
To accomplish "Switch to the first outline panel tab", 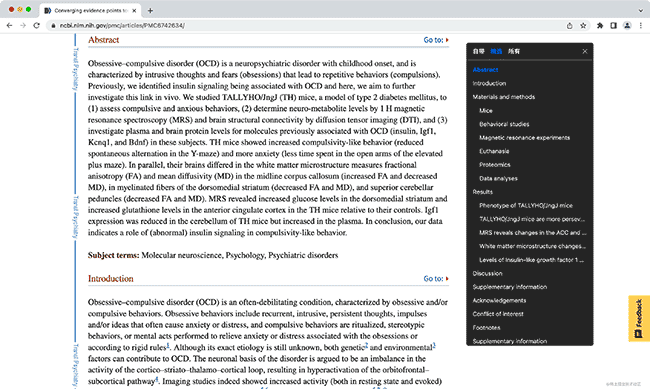I will 478,51.
